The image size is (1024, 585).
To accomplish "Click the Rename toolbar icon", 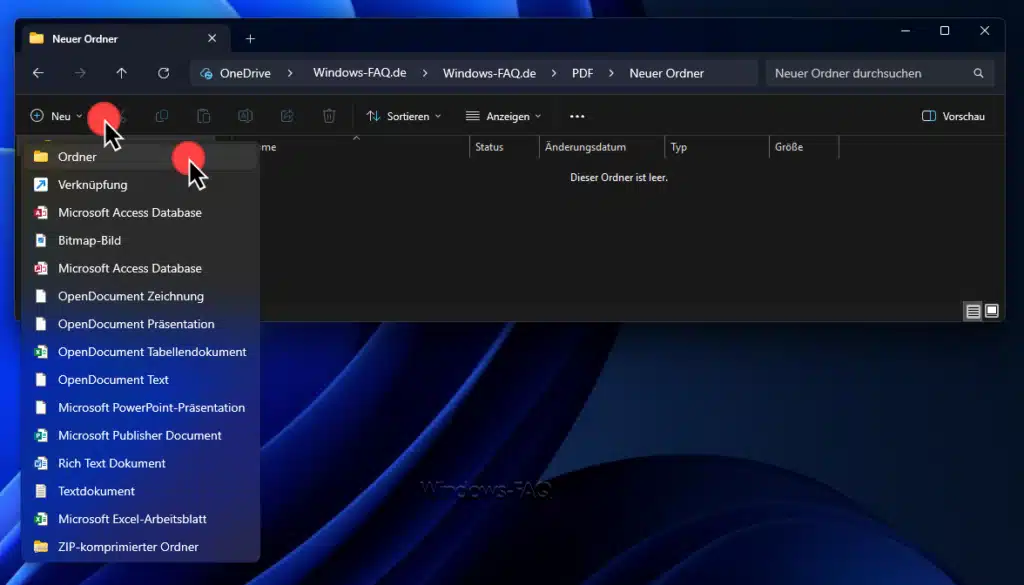I will coord(245,116).
